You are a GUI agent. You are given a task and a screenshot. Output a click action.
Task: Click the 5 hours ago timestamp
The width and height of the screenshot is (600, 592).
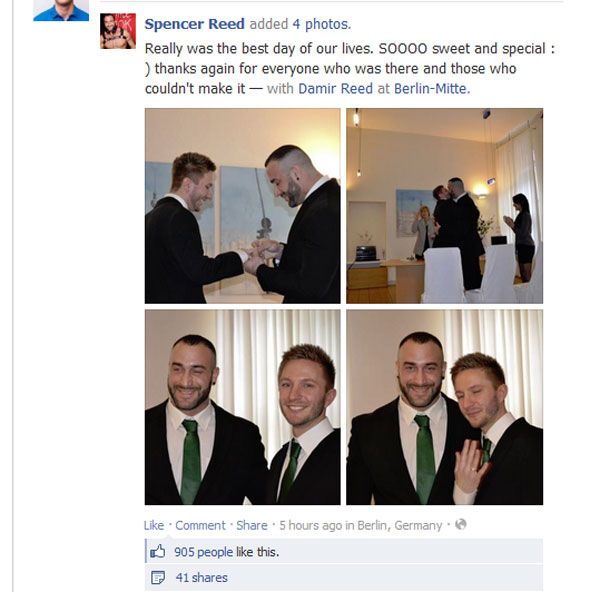coord(311,525)
